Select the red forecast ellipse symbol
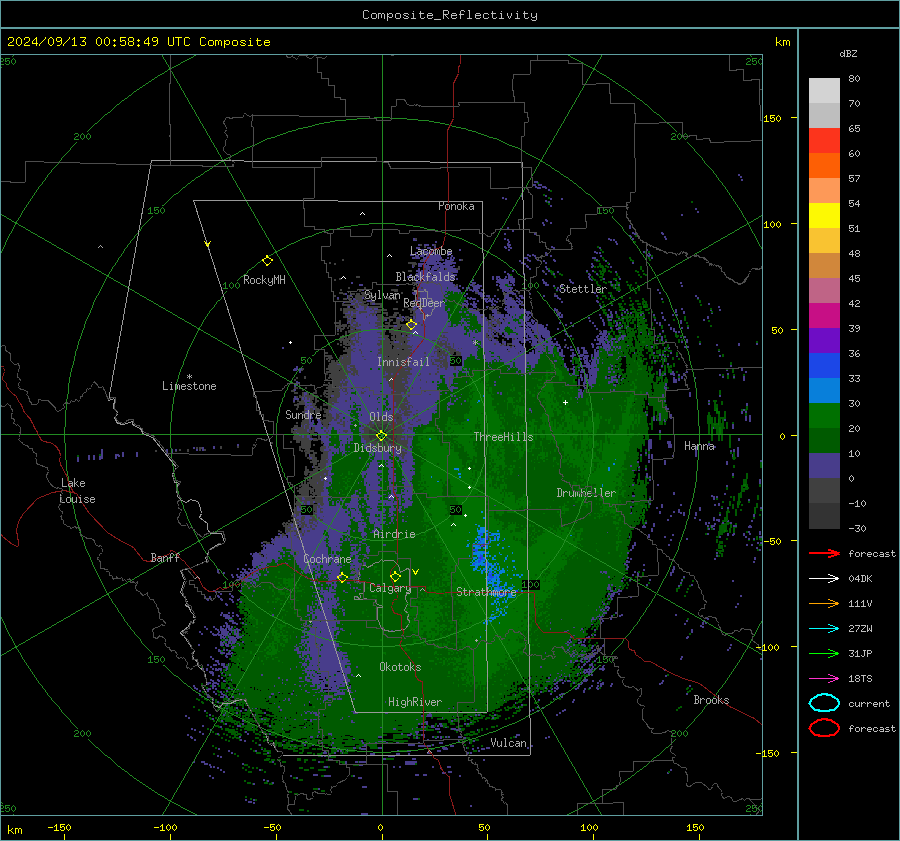Viewport: 900px width, 841px height. [x=824, y=728]
